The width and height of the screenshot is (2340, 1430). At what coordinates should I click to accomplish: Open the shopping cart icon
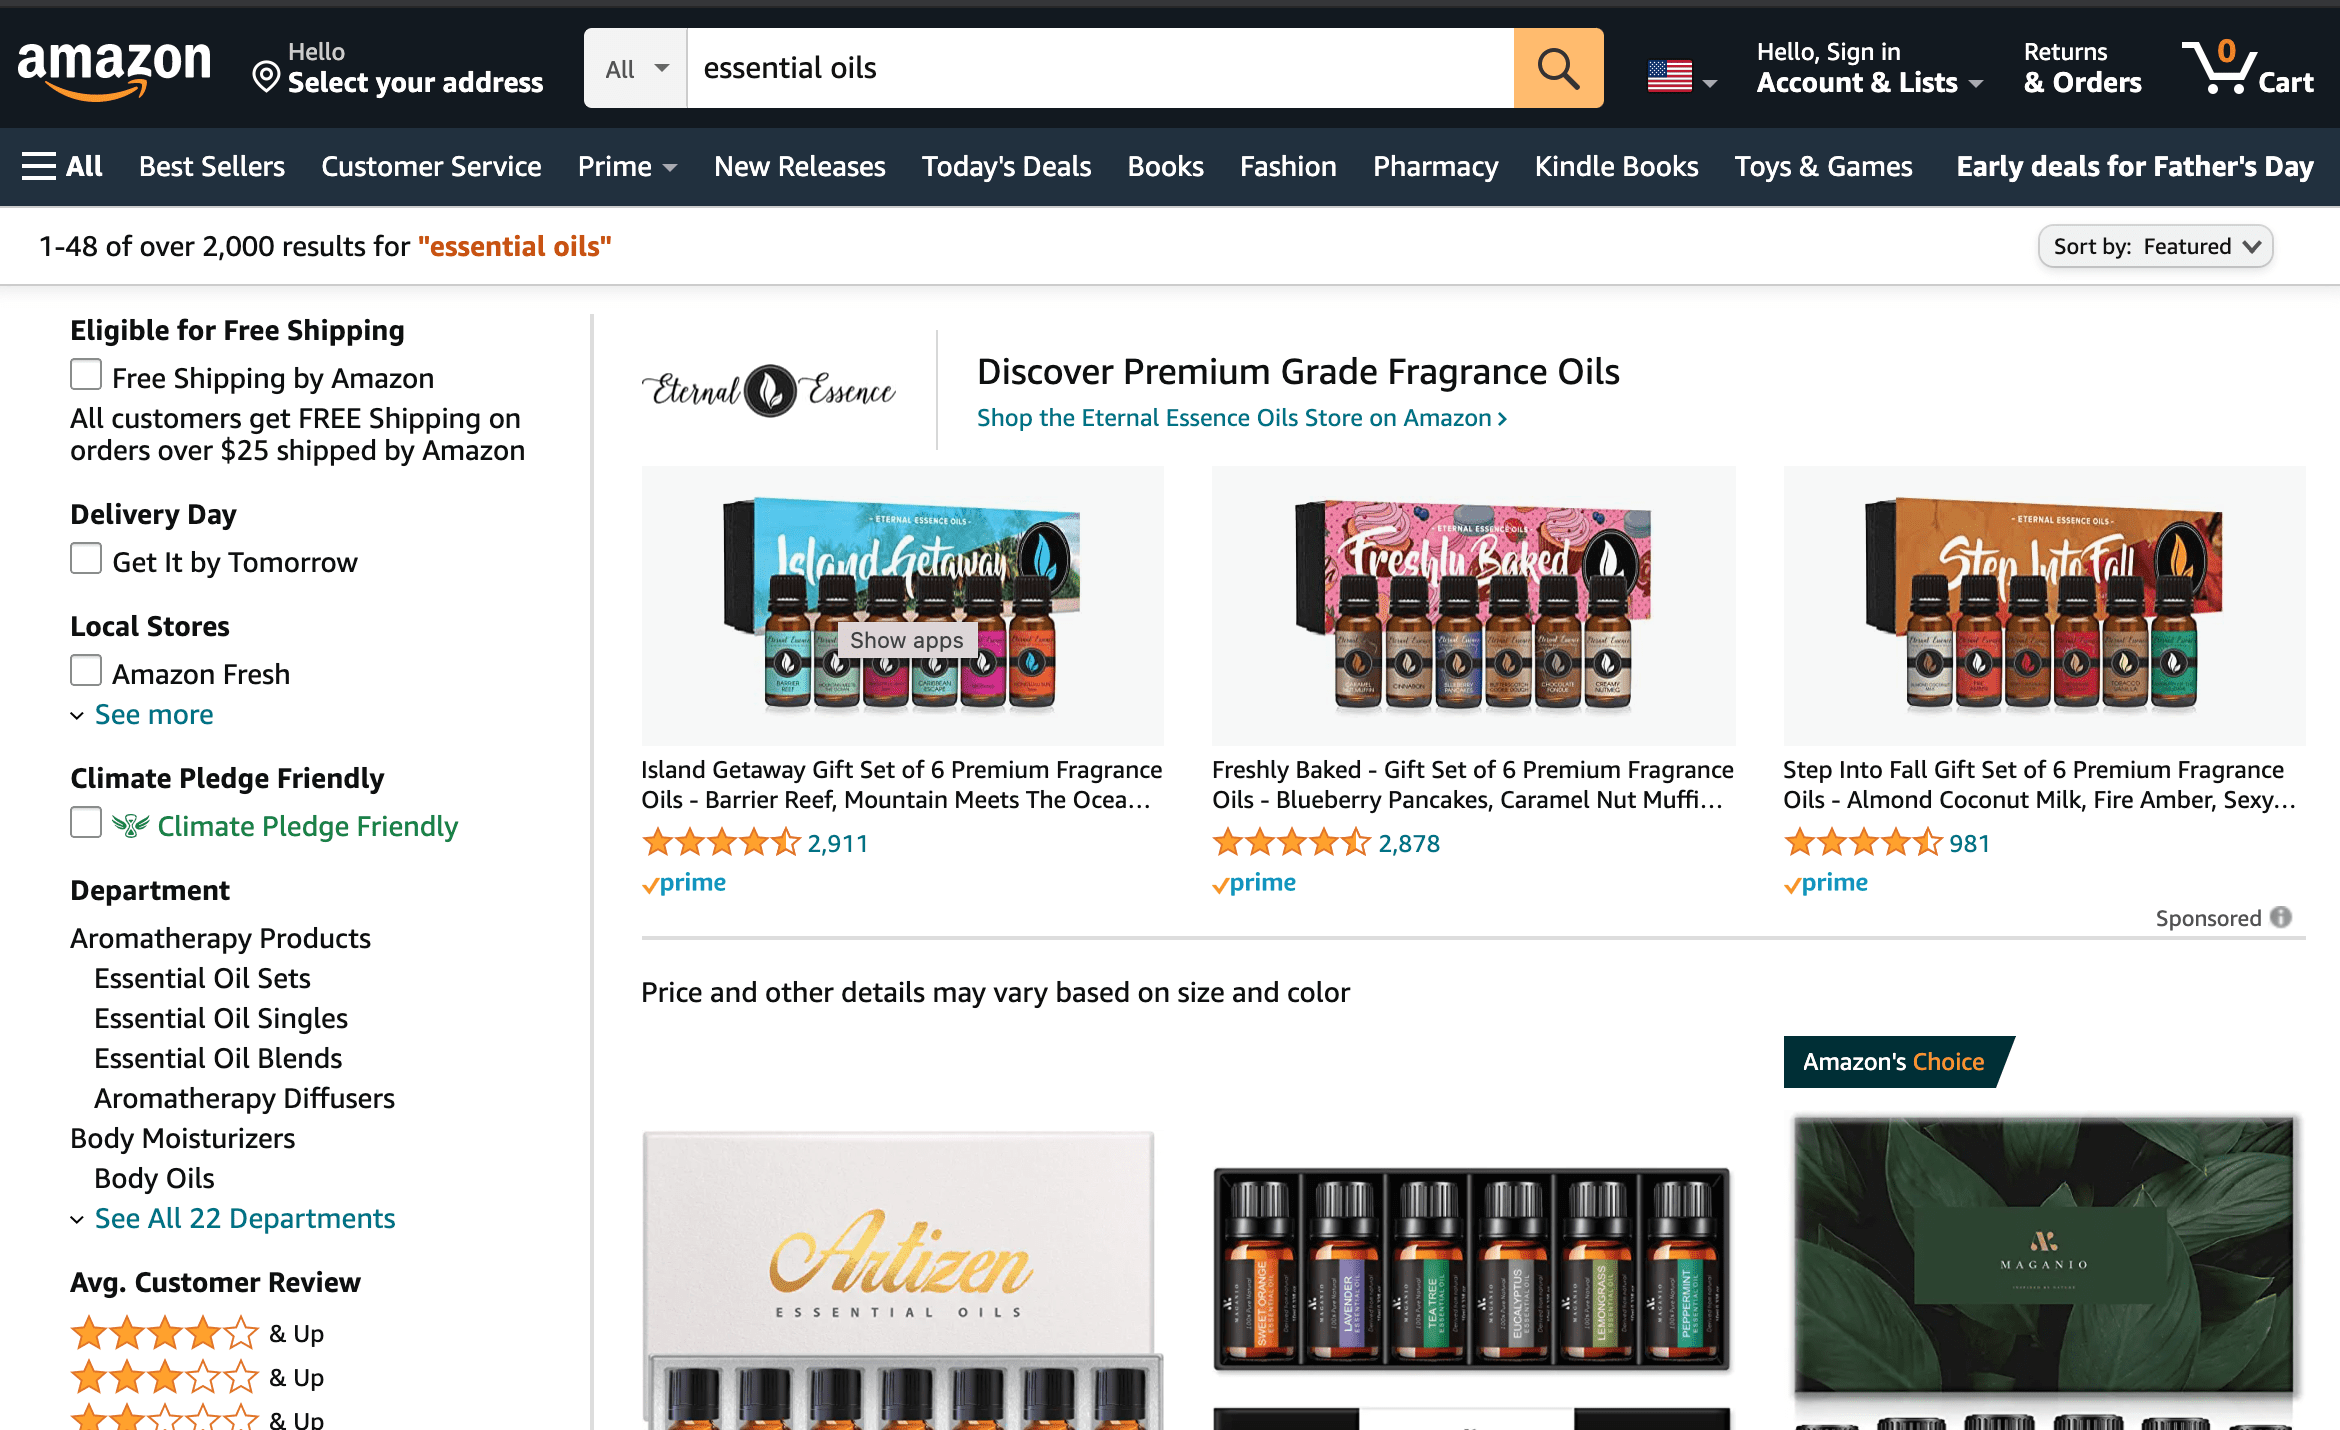(x=2218, y=67)
